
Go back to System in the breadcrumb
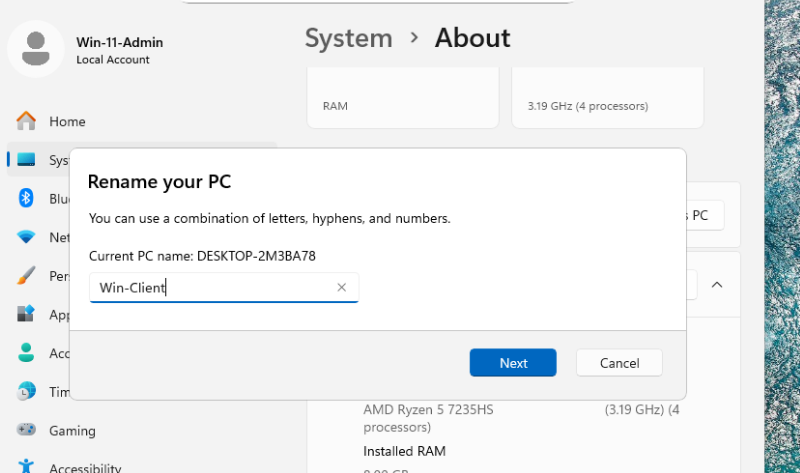coord(348,38)
